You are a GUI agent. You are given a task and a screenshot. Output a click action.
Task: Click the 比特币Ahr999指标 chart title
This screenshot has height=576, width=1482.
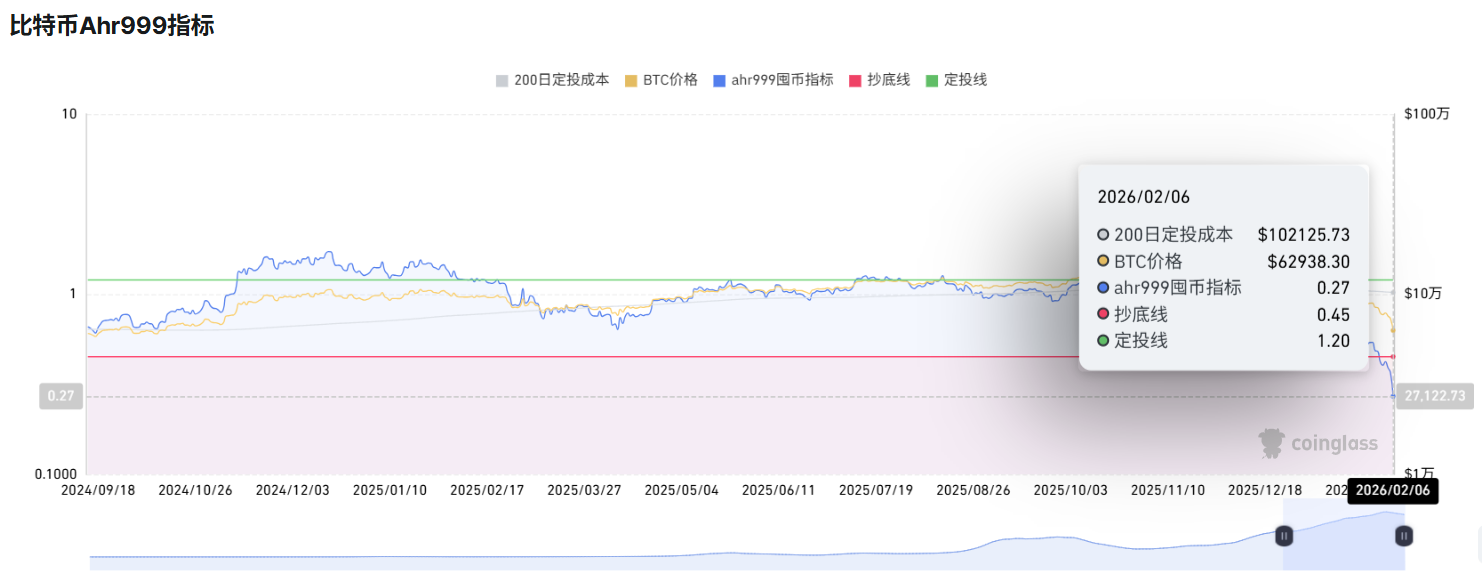[x=112, y=26]
